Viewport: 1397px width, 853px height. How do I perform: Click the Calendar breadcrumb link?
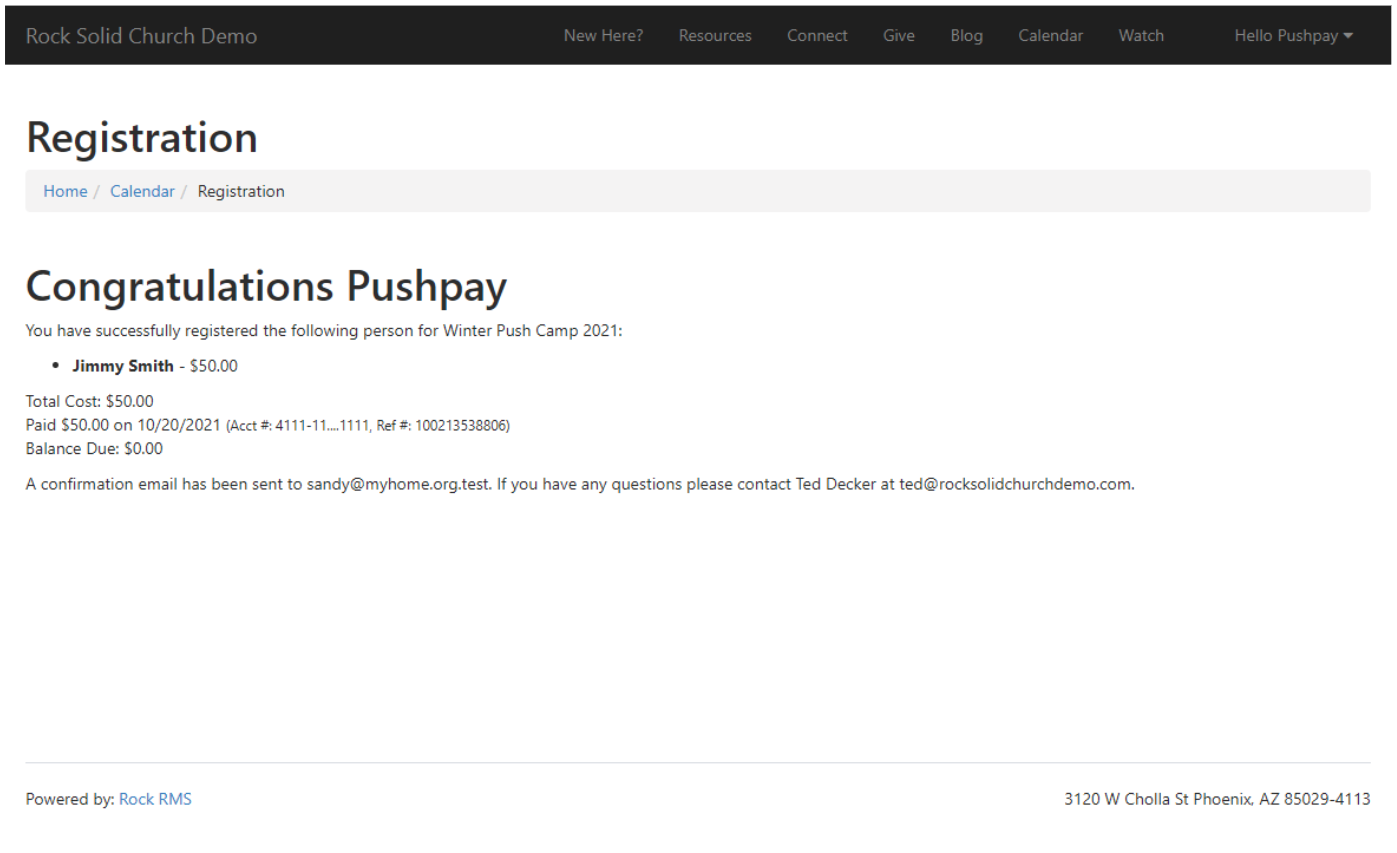click(142, 191)
